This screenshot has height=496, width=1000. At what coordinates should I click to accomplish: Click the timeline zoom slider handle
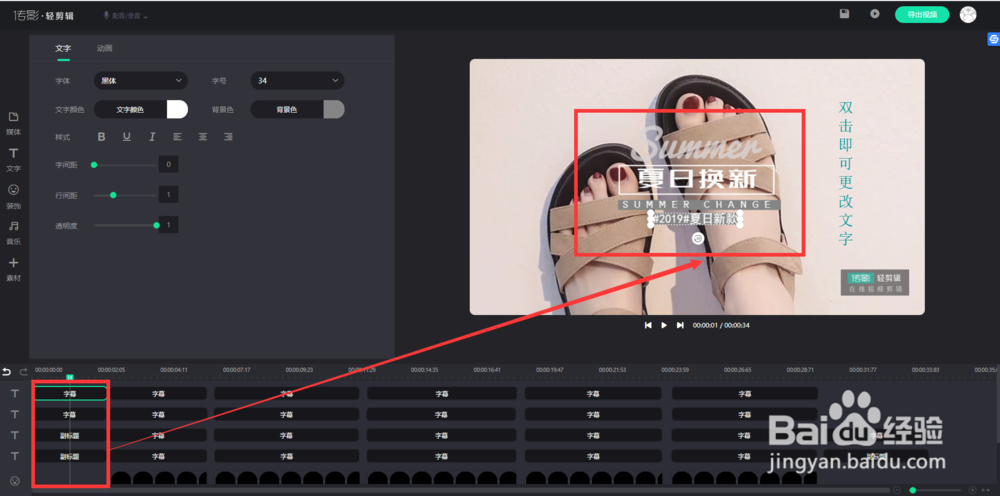coord(913,490)
